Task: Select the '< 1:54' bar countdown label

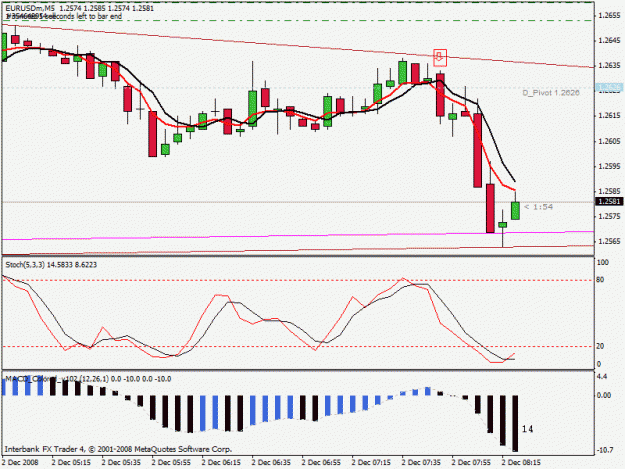Action: 539,207
